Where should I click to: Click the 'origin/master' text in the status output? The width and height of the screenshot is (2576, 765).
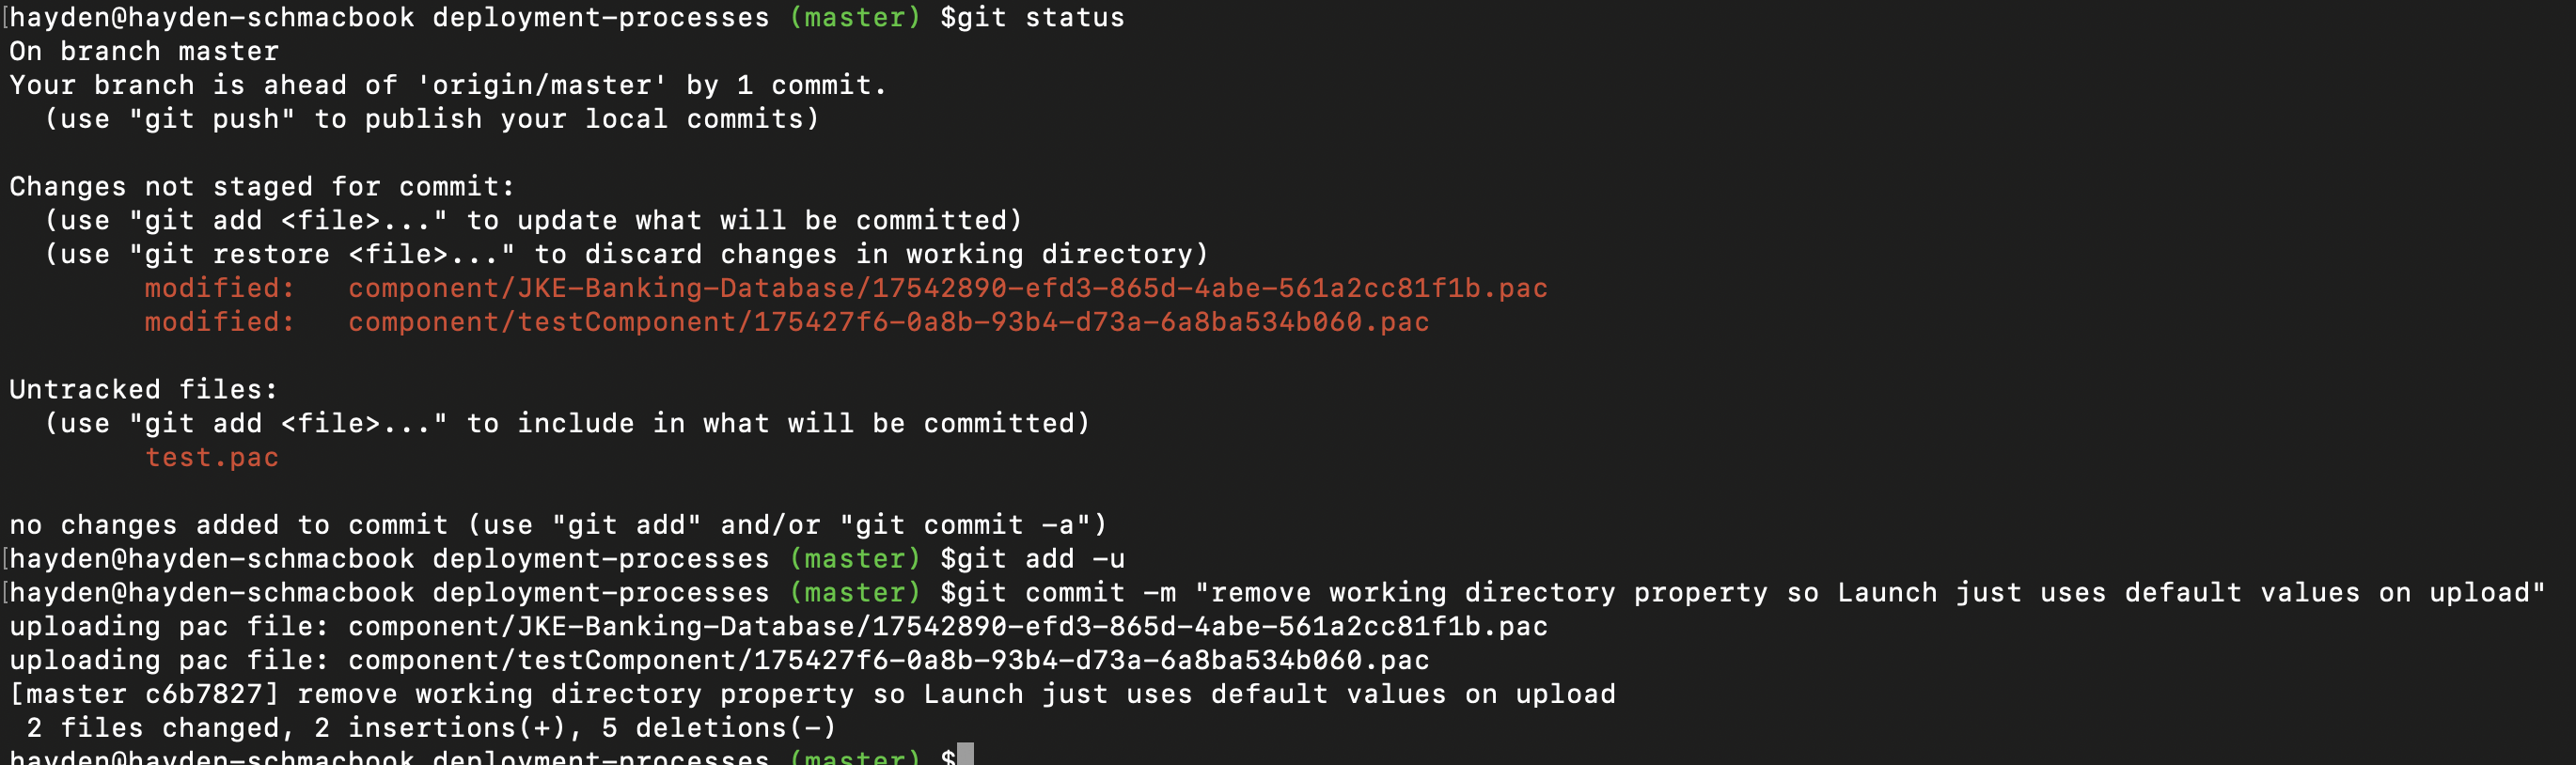point(541,85)
